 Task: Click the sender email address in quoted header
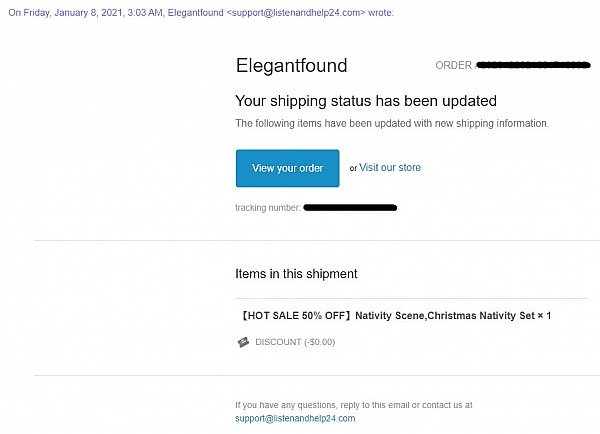(296, 13)
